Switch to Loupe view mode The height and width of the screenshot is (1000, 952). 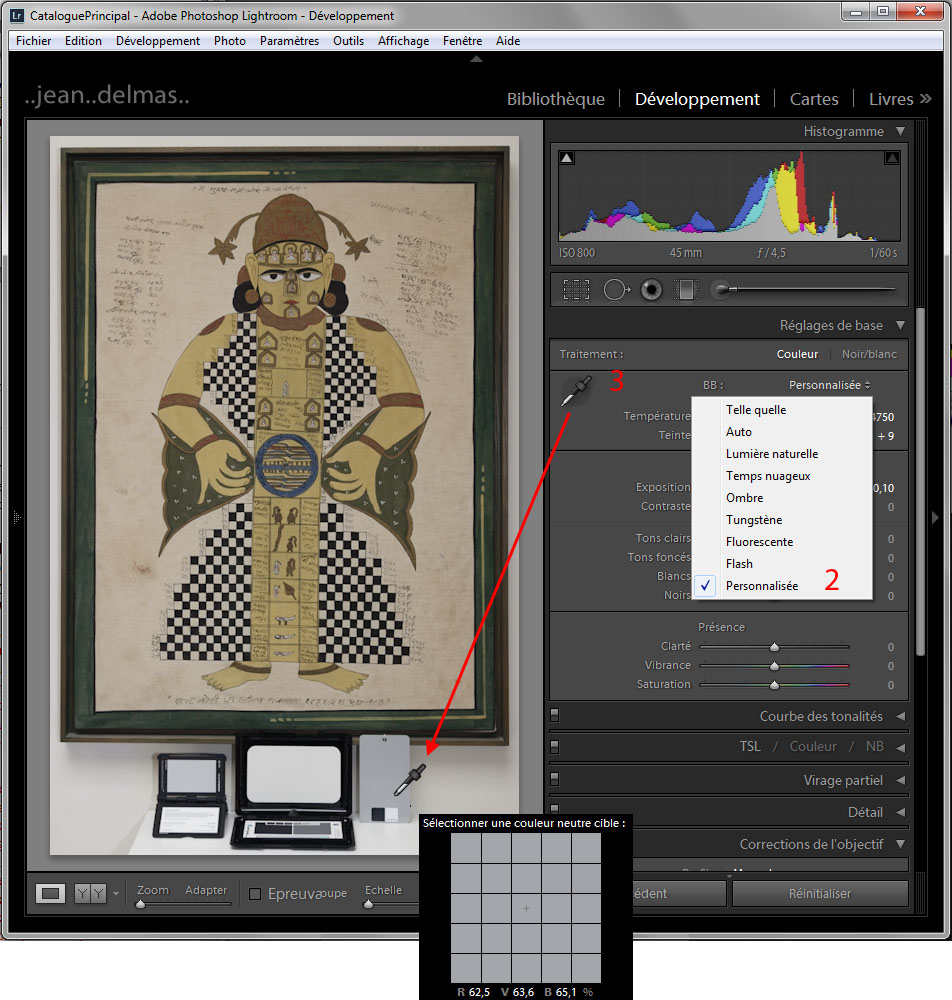point(50,893)
